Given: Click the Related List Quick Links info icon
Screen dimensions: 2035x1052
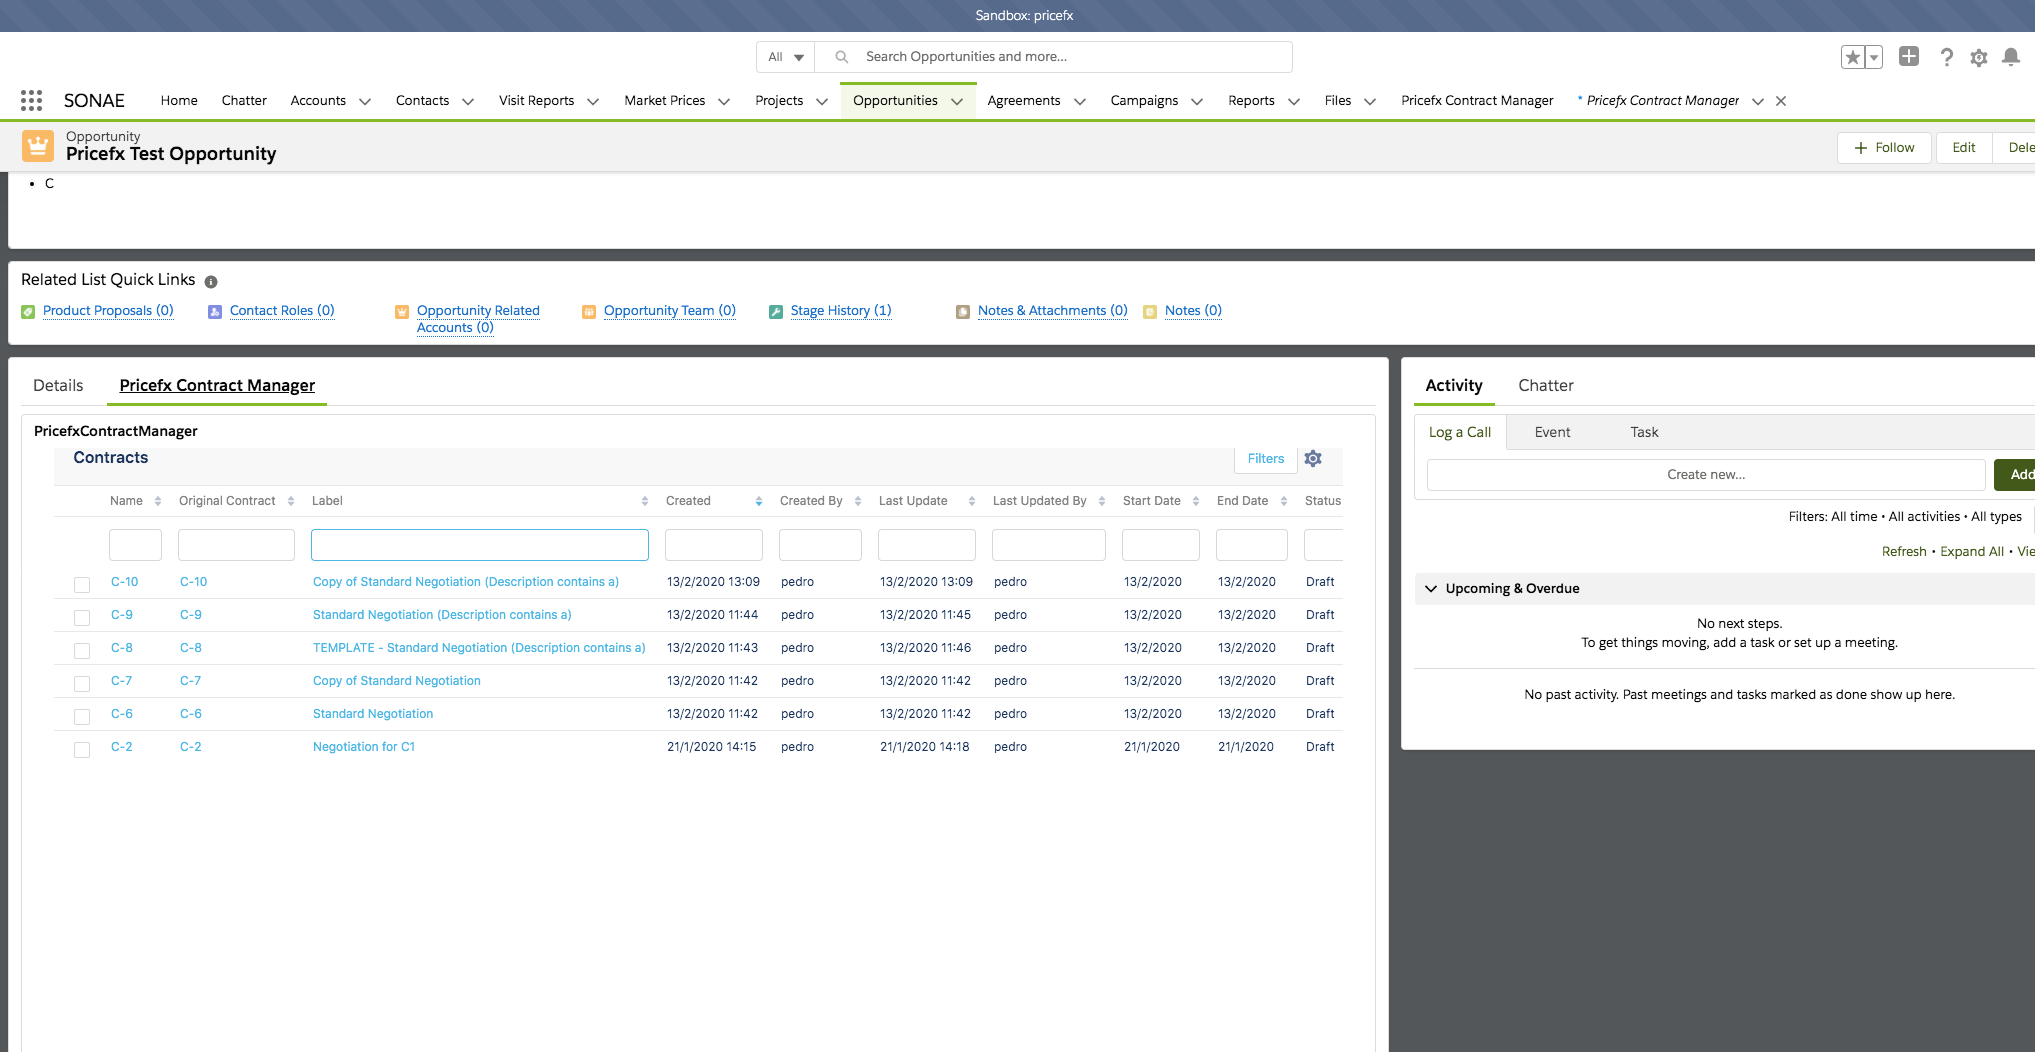Looking at the screenshot, I should coord(211,281).
